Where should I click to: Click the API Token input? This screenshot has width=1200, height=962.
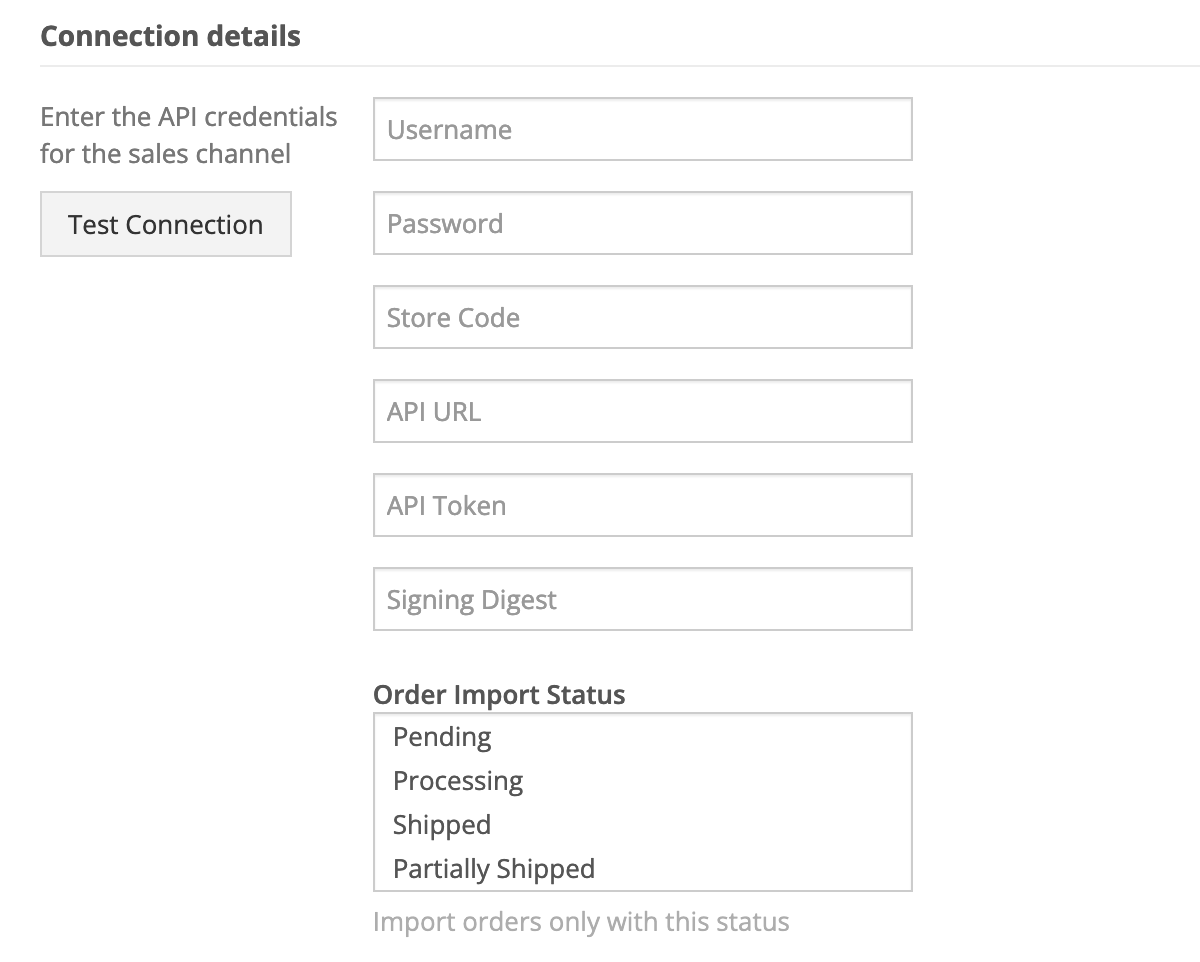pyautogui.click(x=642, y=505)
